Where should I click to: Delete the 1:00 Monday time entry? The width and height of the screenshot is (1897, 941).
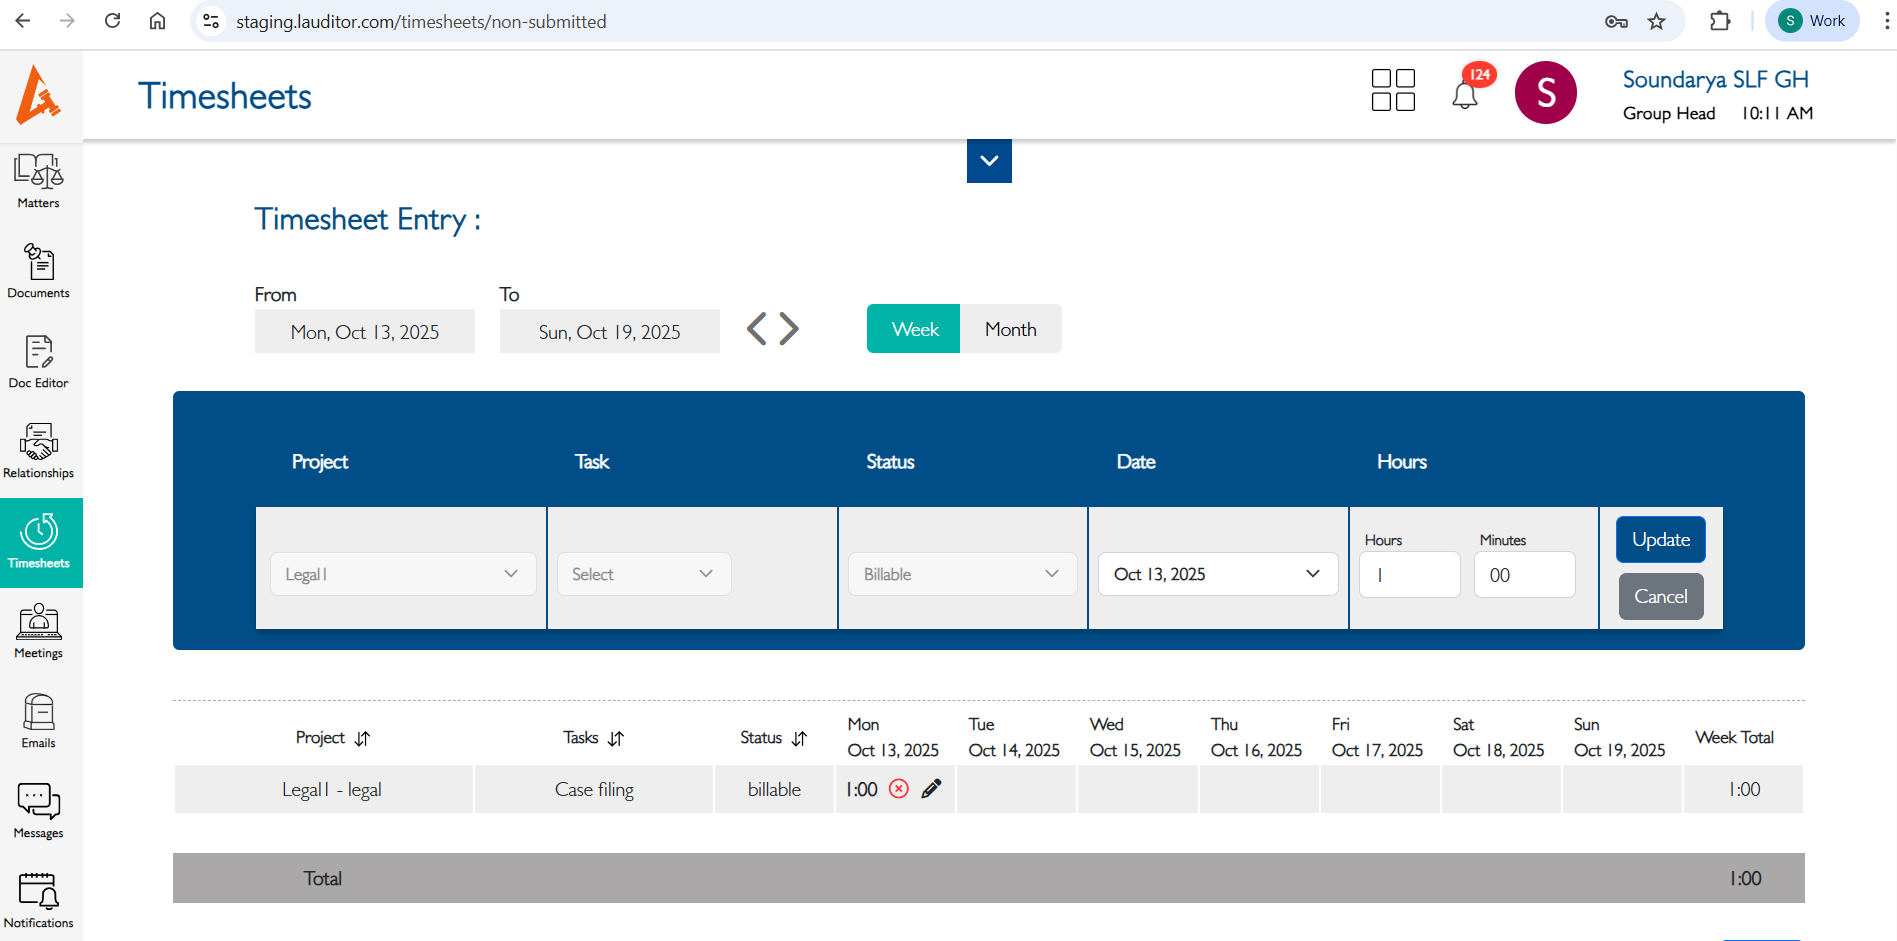899,789
